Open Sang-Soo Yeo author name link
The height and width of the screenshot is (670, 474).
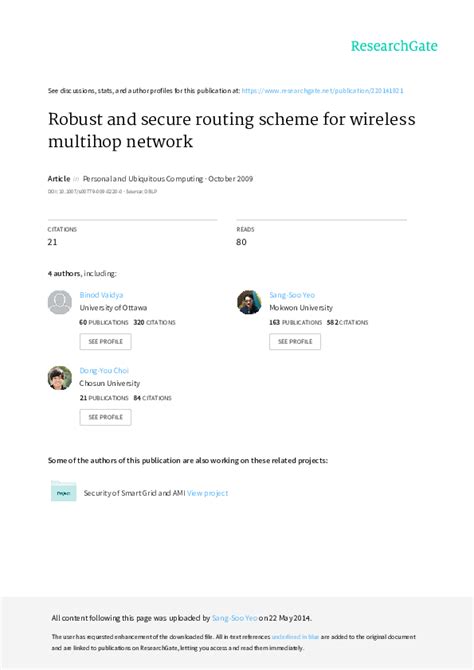292,295
